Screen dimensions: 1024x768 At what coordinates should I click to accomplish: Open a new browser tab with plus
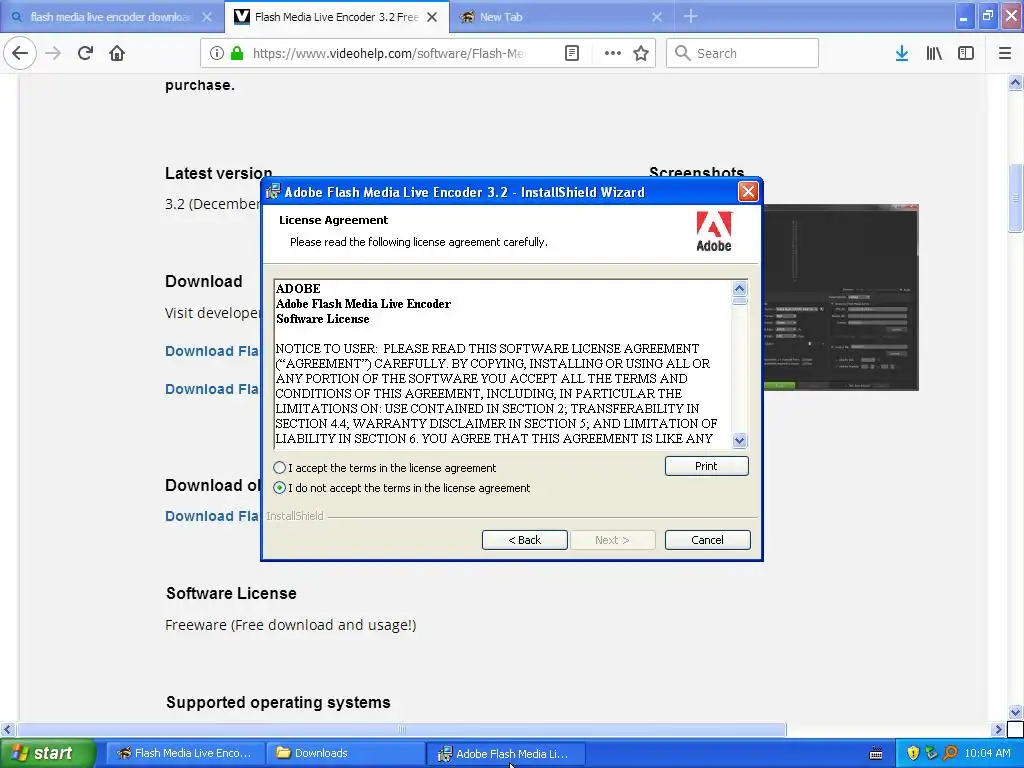[x=690, y=16]
